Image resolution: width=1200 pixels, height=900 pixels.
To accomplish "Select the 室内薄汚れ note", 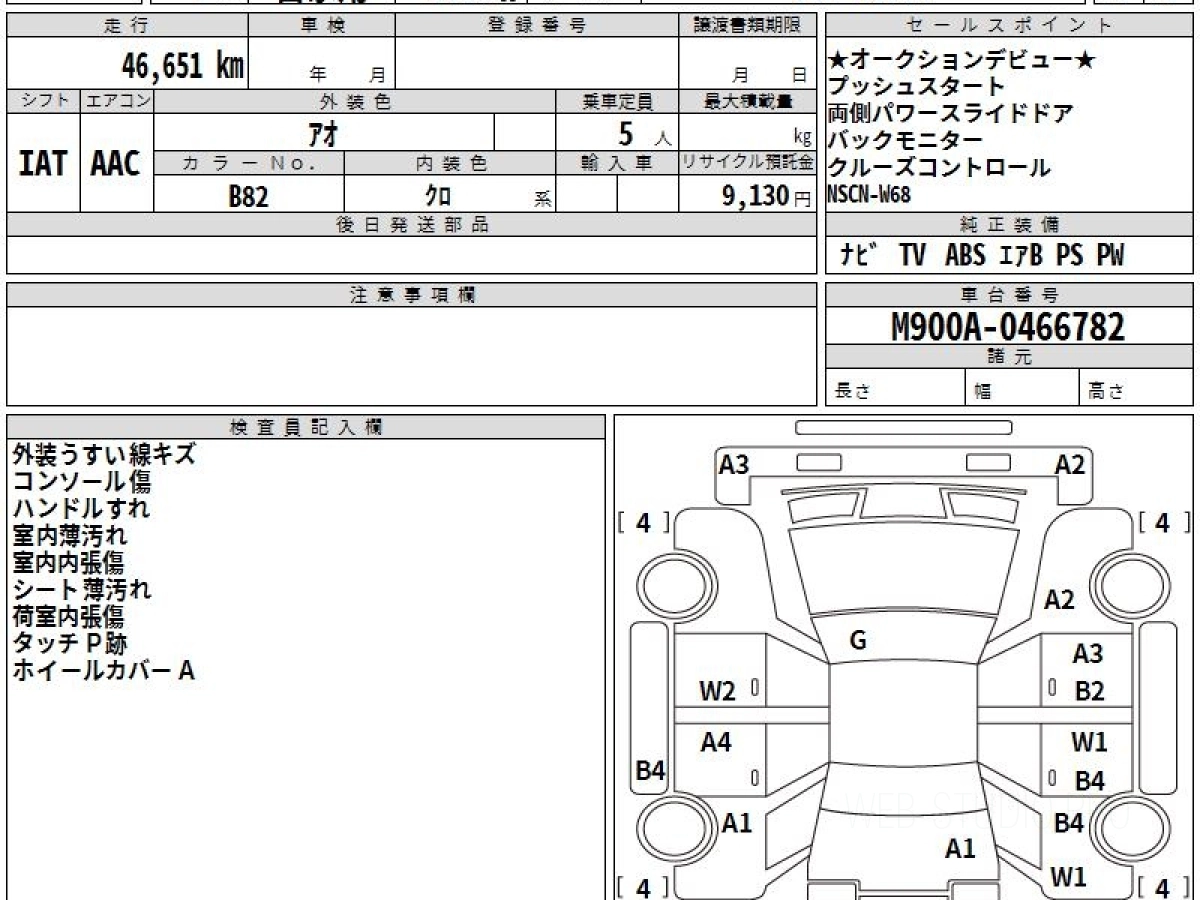I will [x=70, y=535].
